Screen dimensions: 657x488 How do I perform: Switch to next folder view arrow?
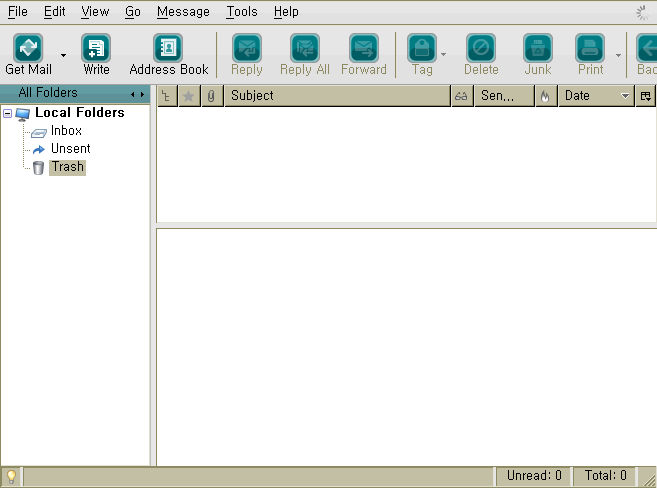pos(142,95)
